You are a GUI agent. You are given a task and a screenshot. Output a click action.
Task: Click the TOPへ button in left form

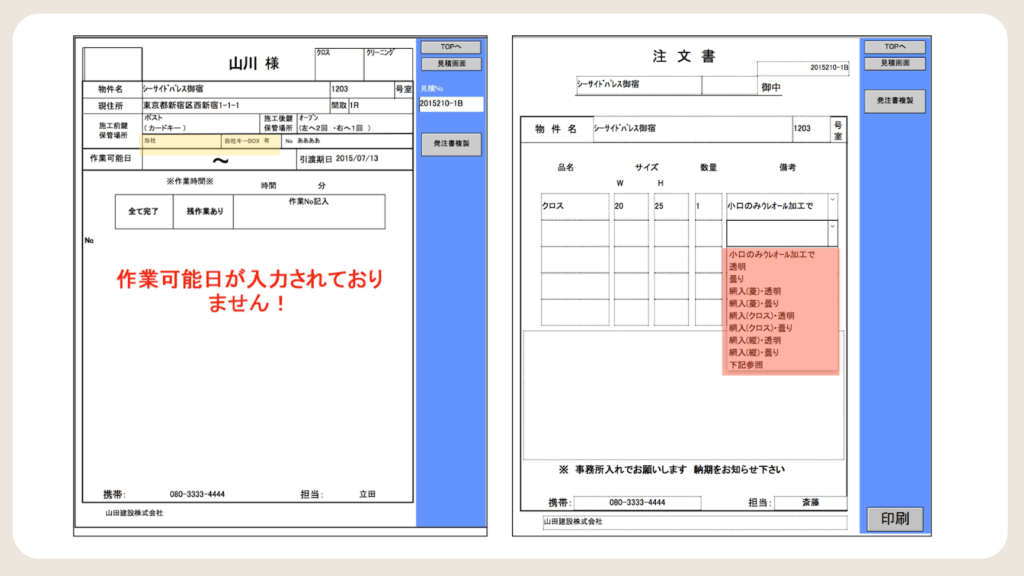(x=450, y=47)
